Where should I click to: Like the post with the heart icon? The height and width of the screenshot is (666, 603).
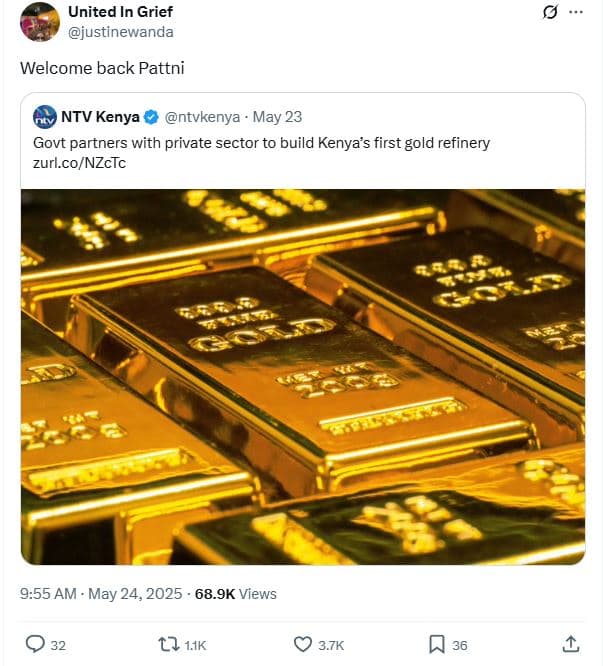(303, 644)
